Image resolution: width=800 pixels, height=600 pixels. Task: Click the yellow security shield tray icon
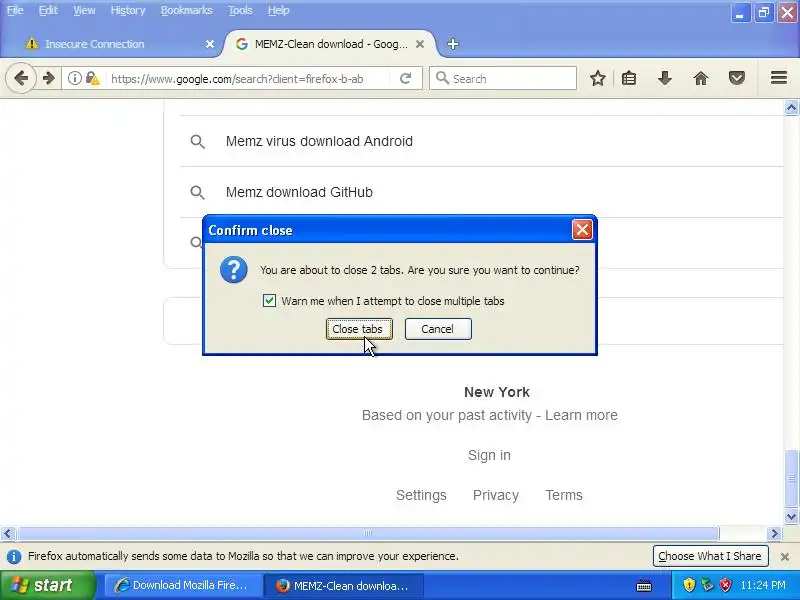689,585
